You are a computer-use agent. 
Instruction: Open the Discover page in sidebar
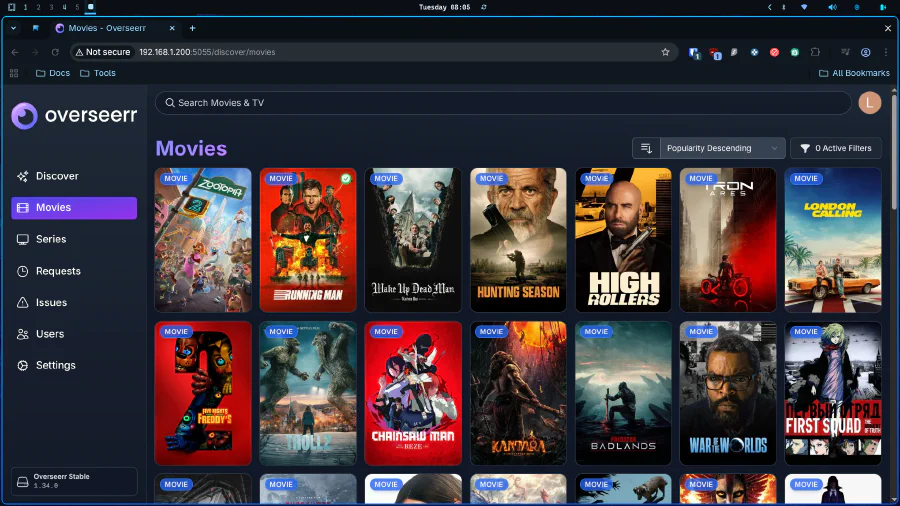56,176
